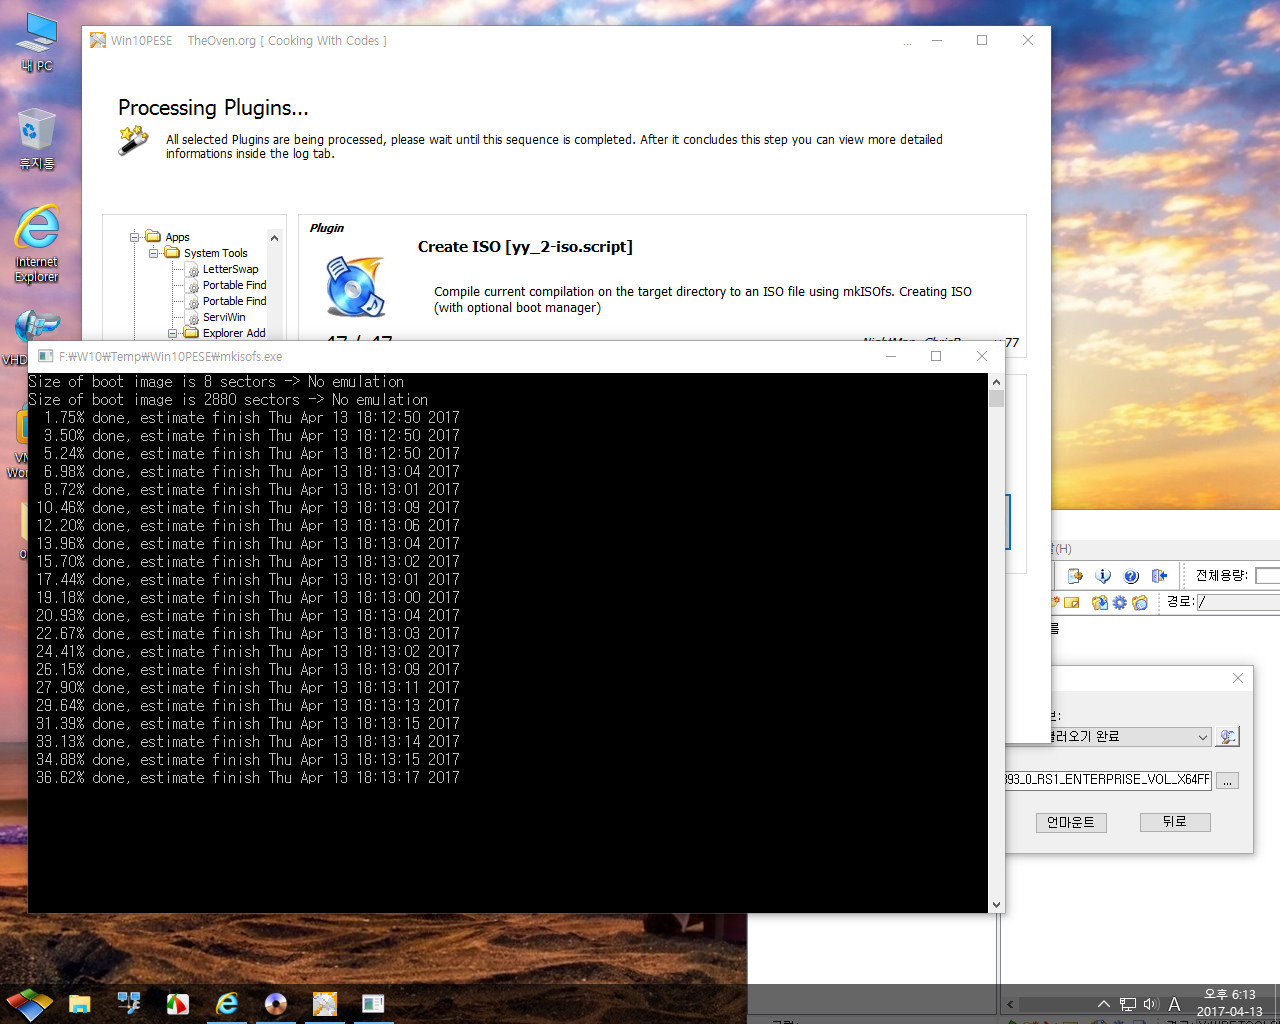Screen dimensions: 1280x1024
Task: Click the info icon in the background toolbar
Action: 1103,576
